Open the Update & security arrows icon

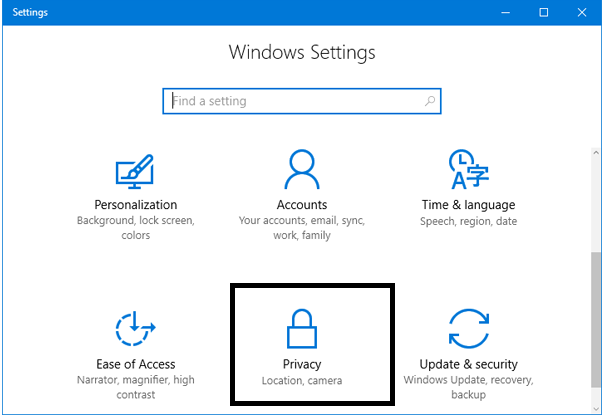(x=469, y=329)
